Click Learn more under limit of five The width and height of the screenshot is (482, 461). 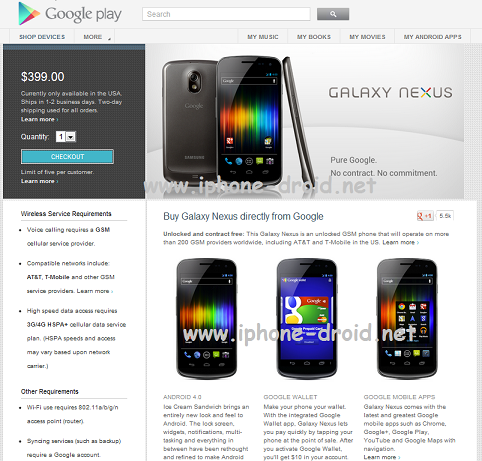pos(39,181)
